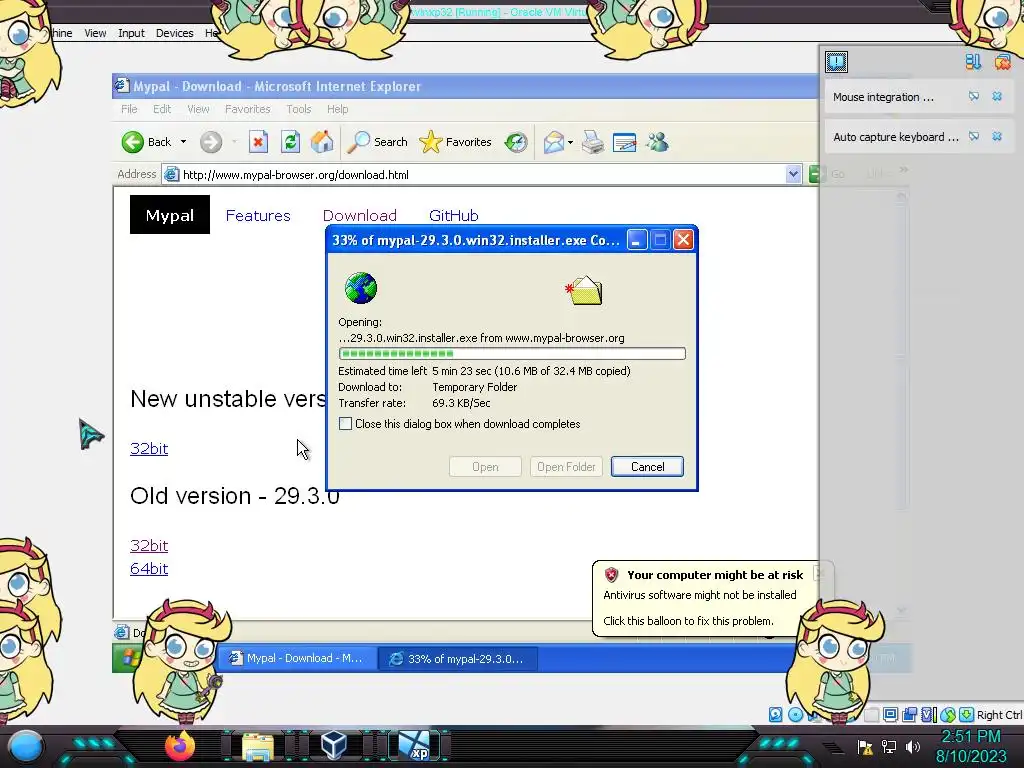
Task: Open IE Search pane
Action: tap(377, 142)
